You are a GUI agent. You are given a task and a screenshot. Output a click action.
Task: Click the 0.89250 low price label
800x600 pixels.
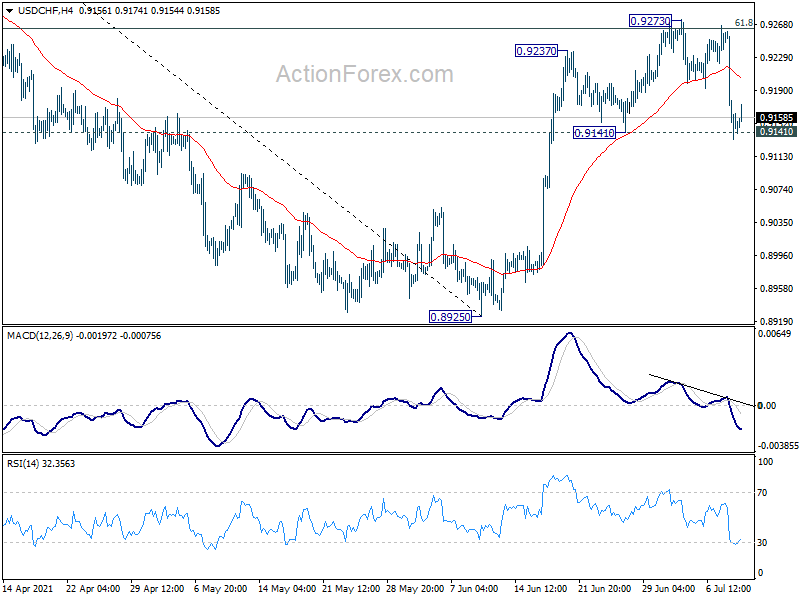click(x=451, y=317)
